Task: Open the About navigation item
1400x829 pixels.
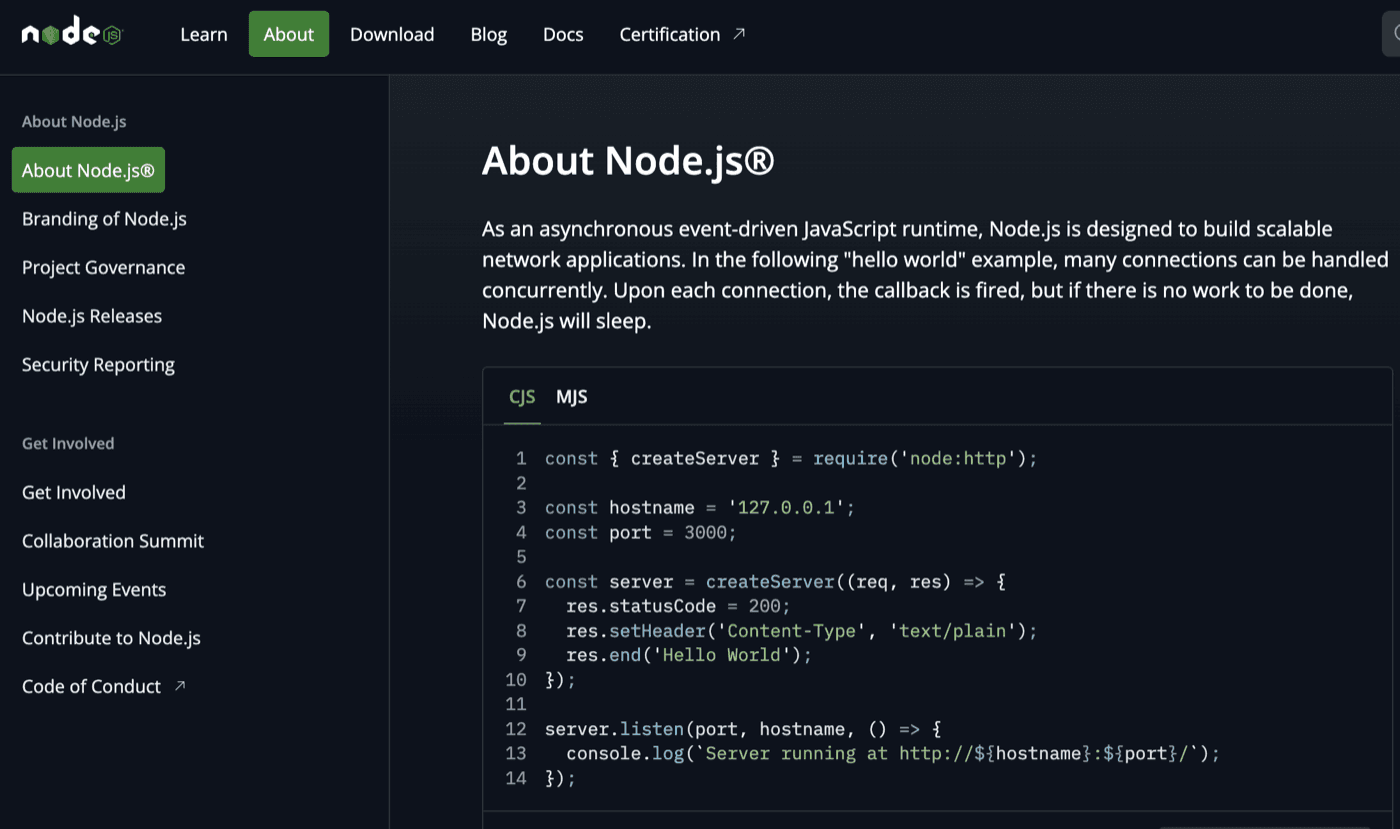Action: click(x=289, y=34)
